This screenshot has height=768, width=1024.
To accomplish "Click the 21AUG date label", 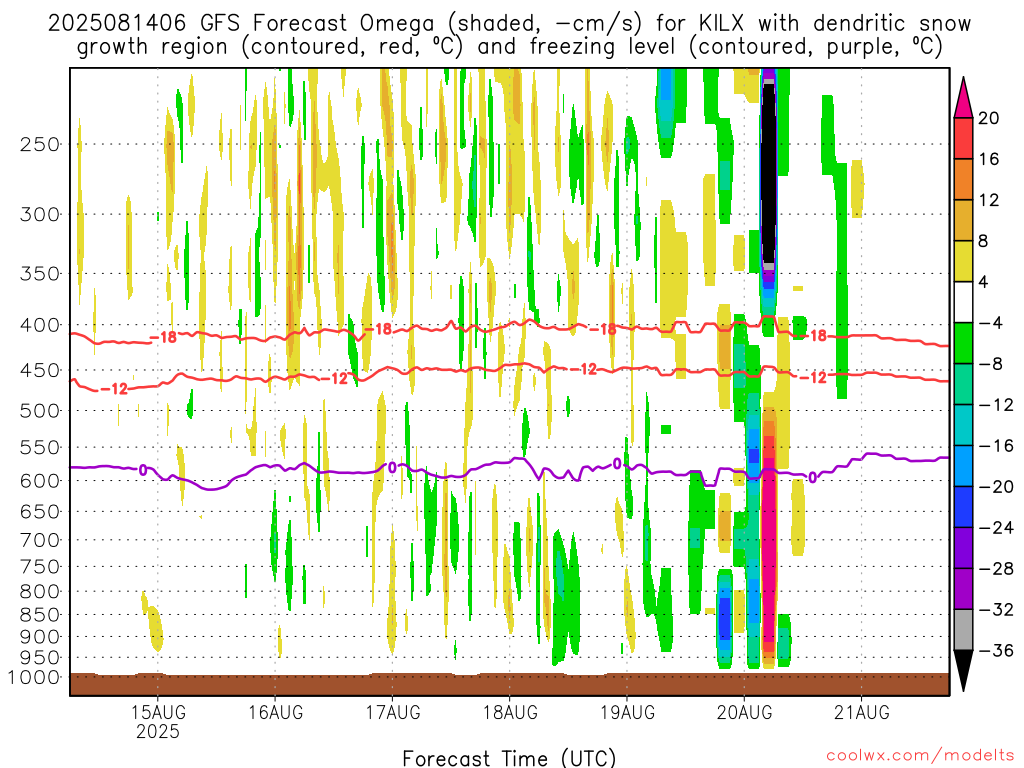I will pos(861,712).
